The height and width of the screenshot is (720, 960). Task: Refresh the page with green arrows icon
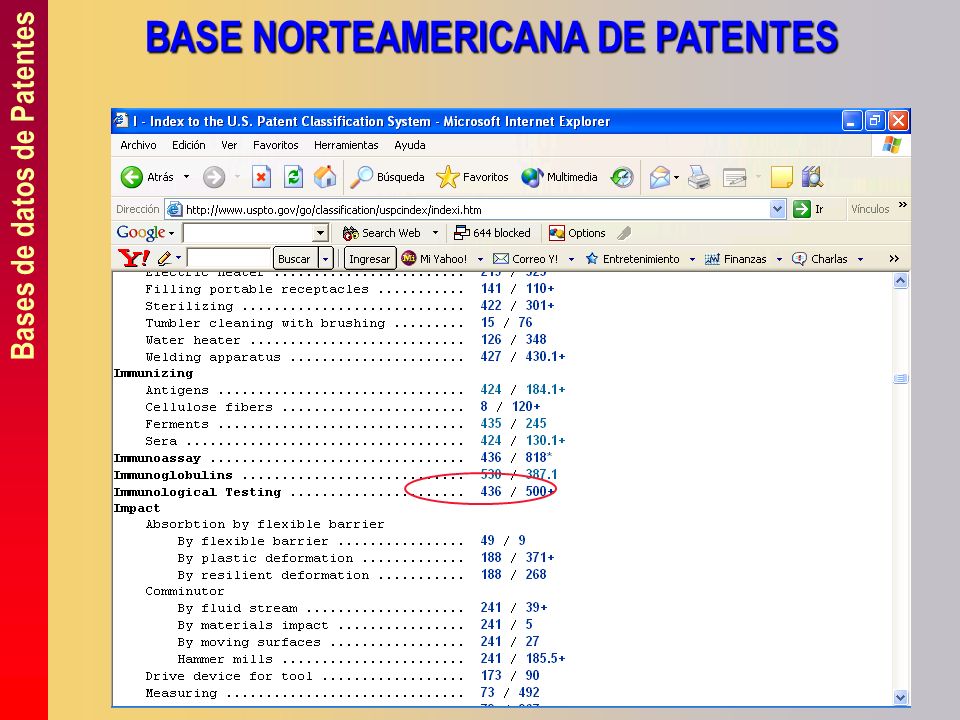(x=293, y=177)
